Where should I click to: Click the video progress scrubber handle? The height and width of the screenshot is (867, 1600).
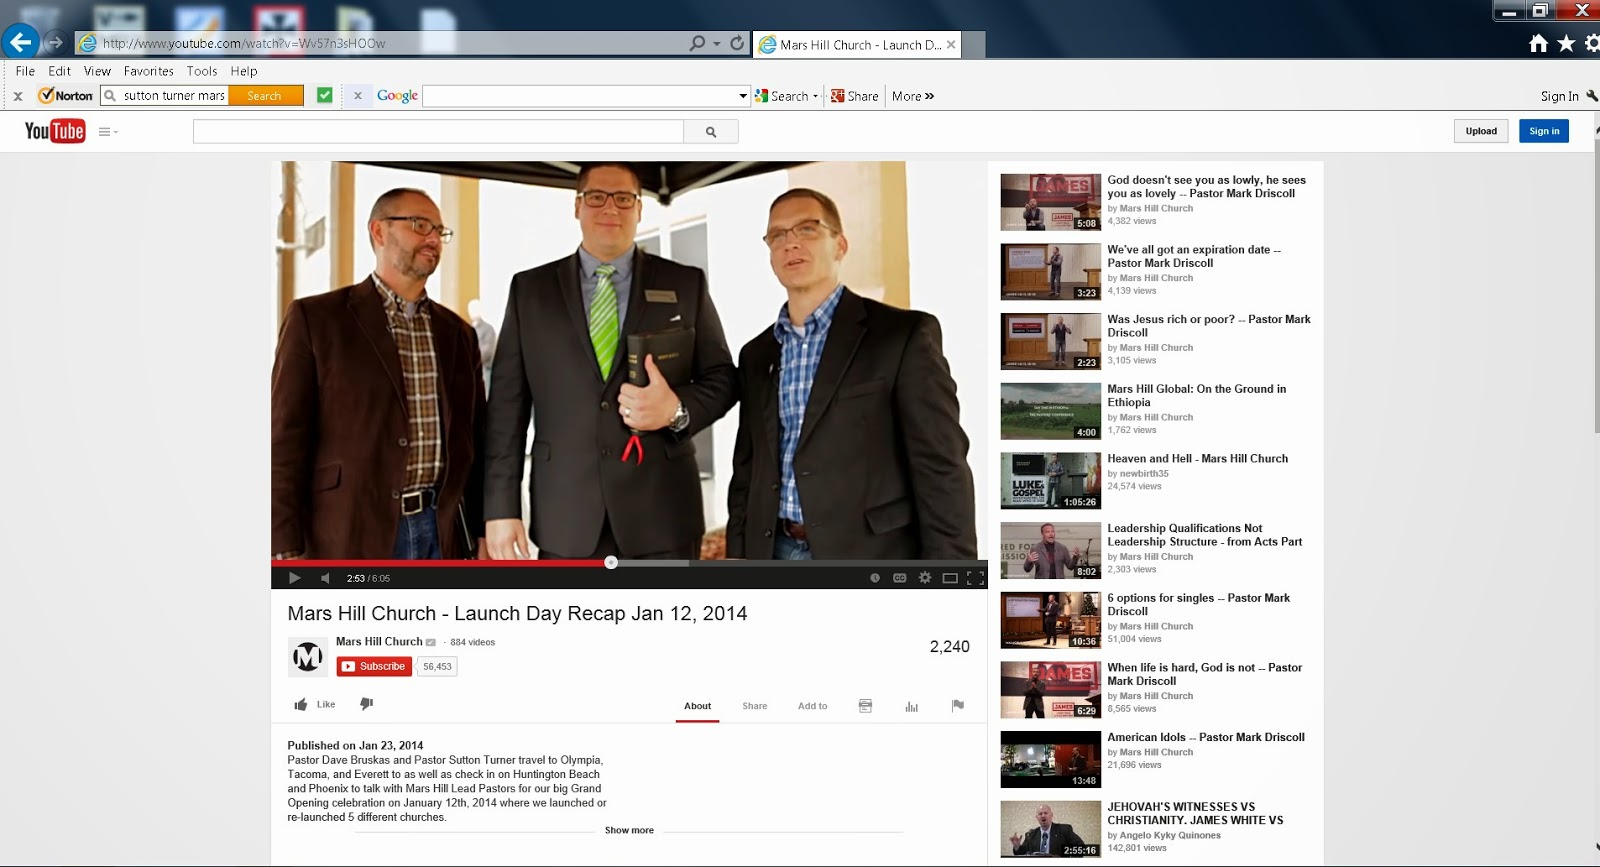(x=611, y=562)
